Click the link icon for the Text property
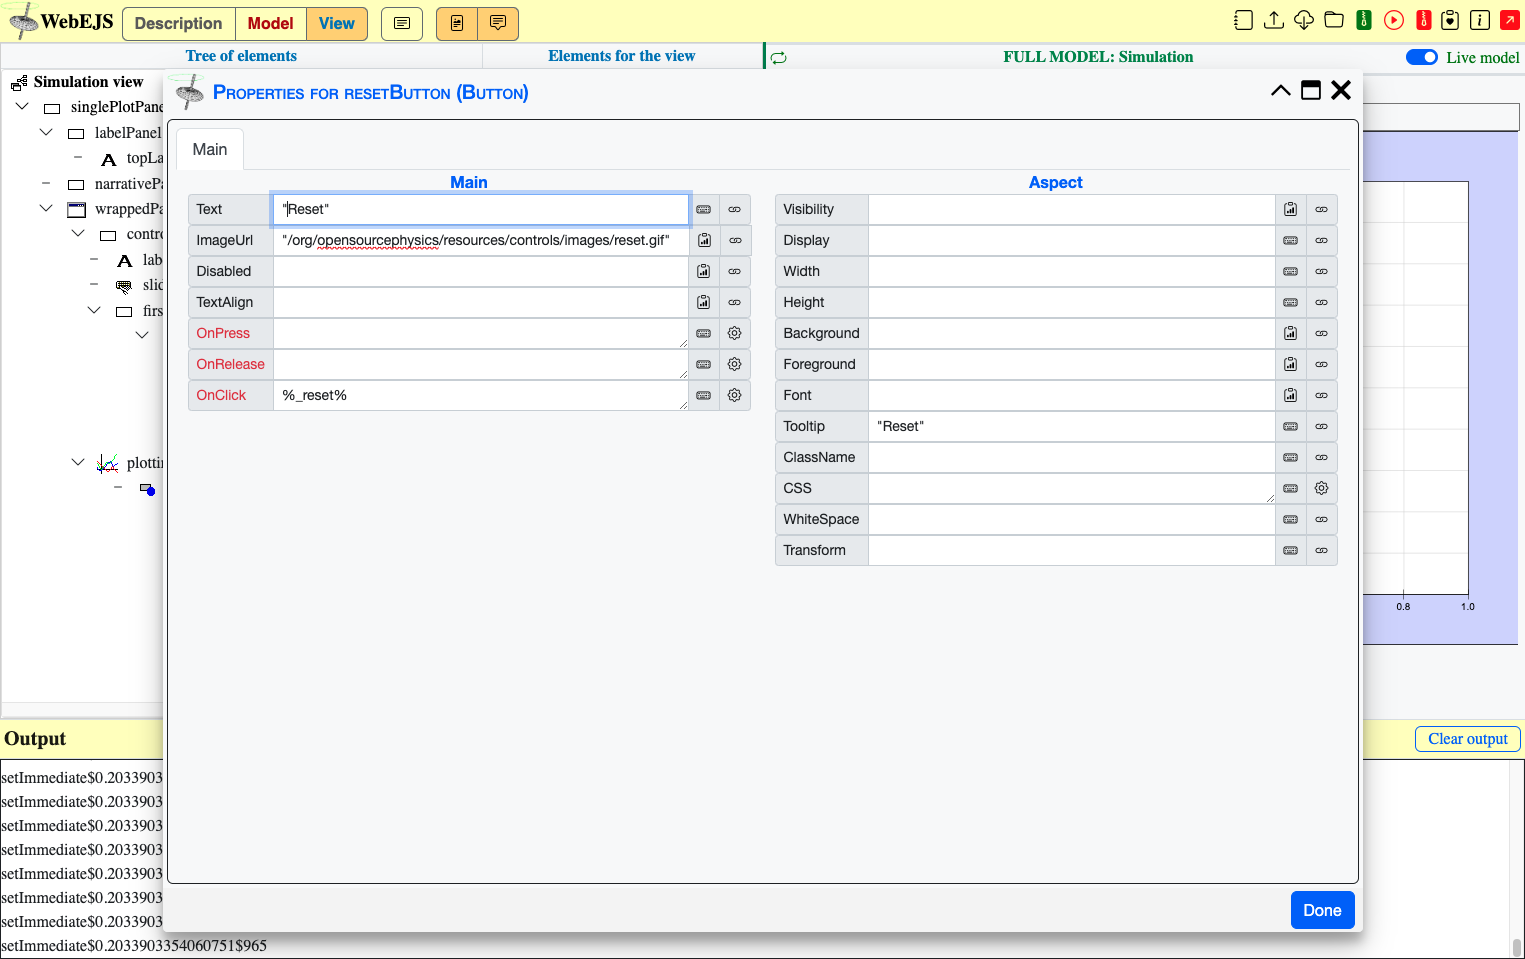 point(734,209)
